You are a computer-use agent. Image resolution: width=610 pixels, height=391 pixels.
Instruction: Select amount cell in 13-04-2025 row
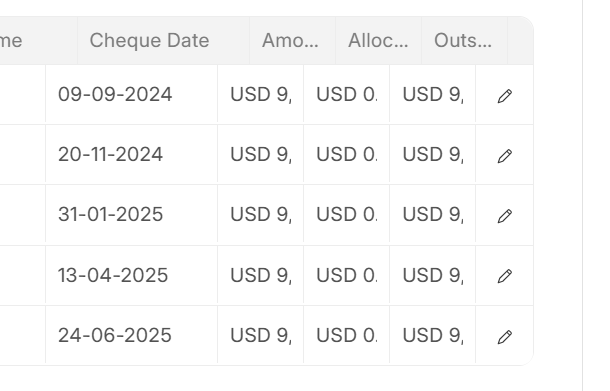[261, 275]
